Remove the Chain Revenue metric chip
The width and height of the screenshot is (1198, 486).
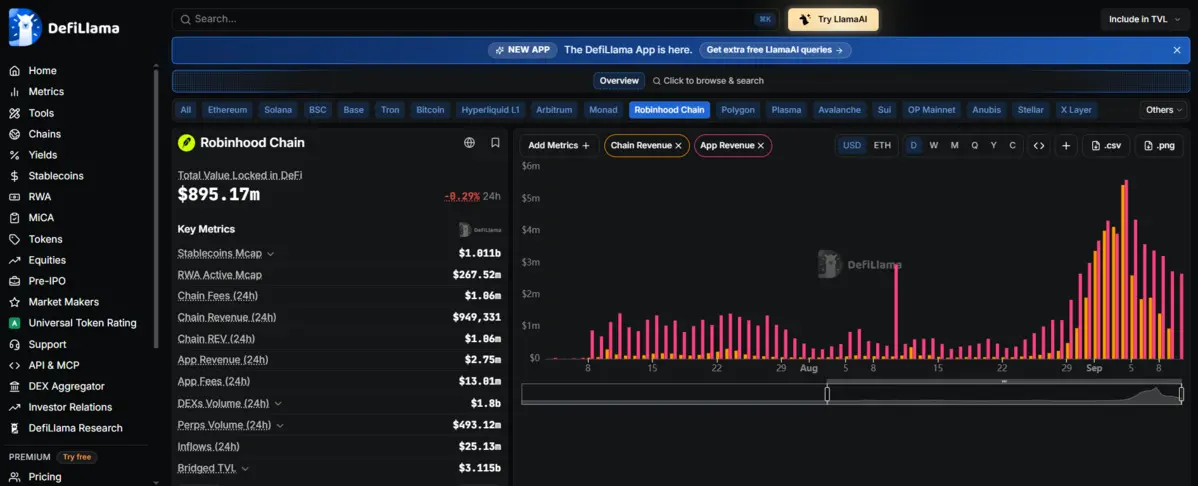678,146
